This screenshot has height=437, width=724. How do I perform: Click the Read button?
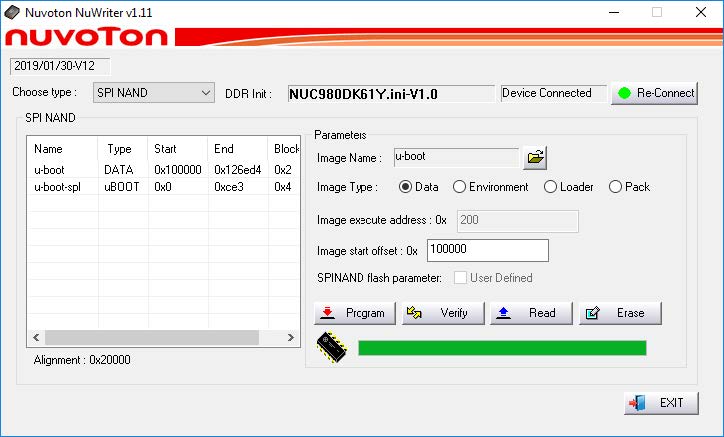[531, 313]
